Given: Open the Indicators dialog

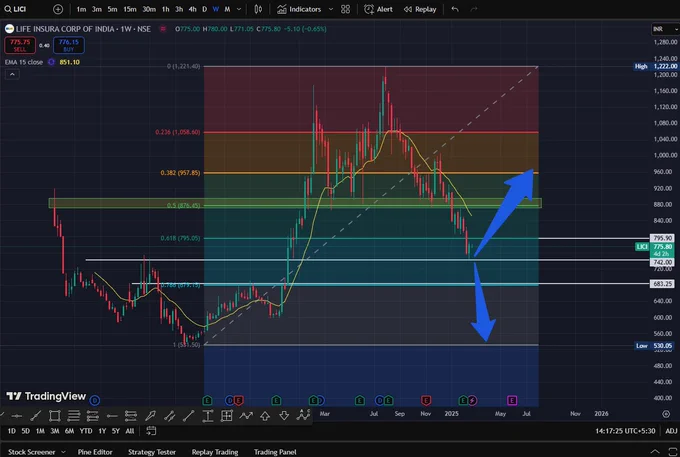Looking at the screenshot, I should pos(299,9).
